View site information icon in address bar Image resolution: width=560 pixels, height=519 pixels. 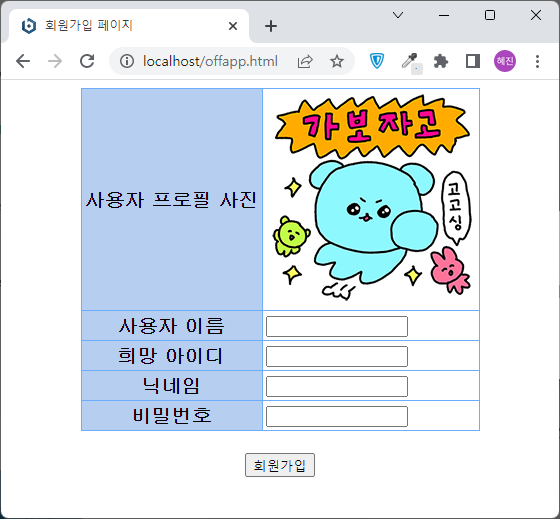tap(127, 61)
